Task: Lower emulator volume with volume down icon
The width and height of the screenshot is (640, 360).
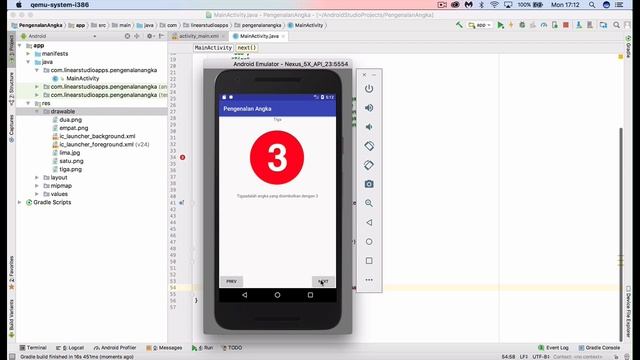Action: click(x=369, y=127)
